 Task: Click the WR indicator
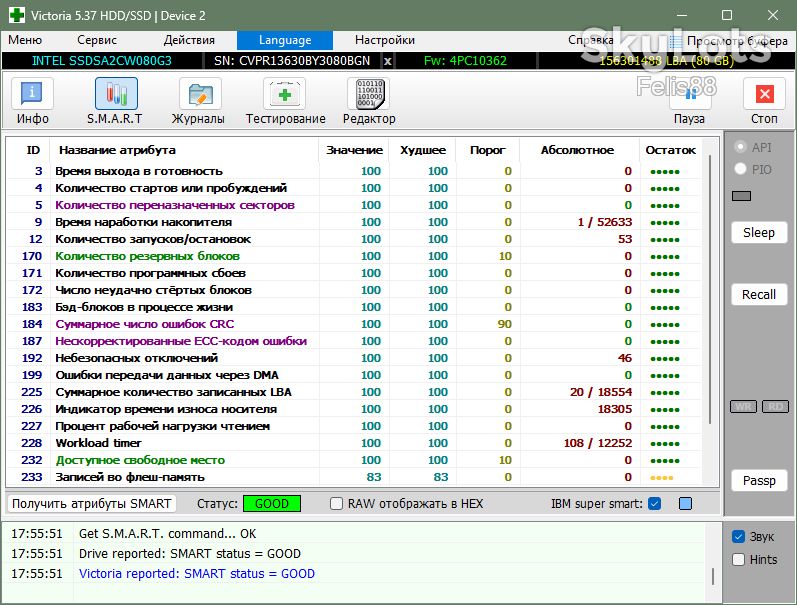coord(743,407)
